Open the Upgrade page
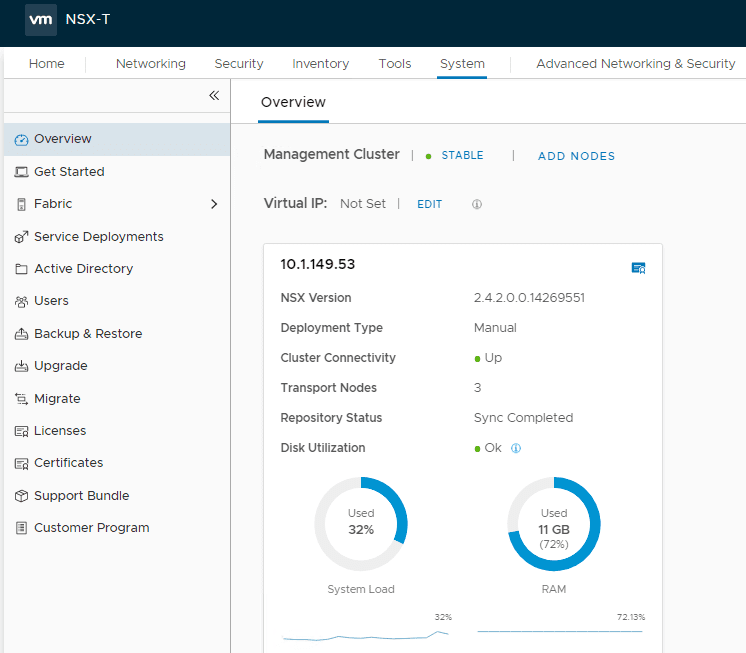Image resolution: width=746 pixels, height=653 pixels. pyautogui.click(x=60, y=366)
